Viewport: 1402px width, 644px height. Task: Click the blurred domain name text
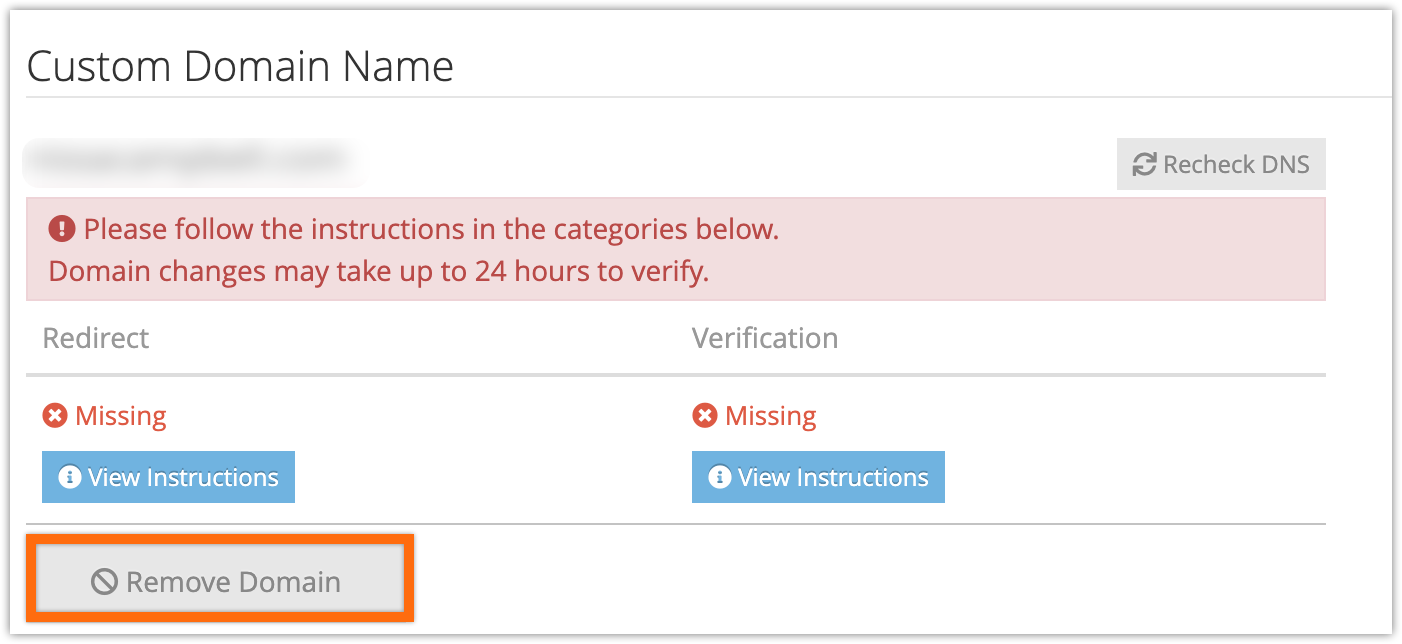(x=190, y=160)
